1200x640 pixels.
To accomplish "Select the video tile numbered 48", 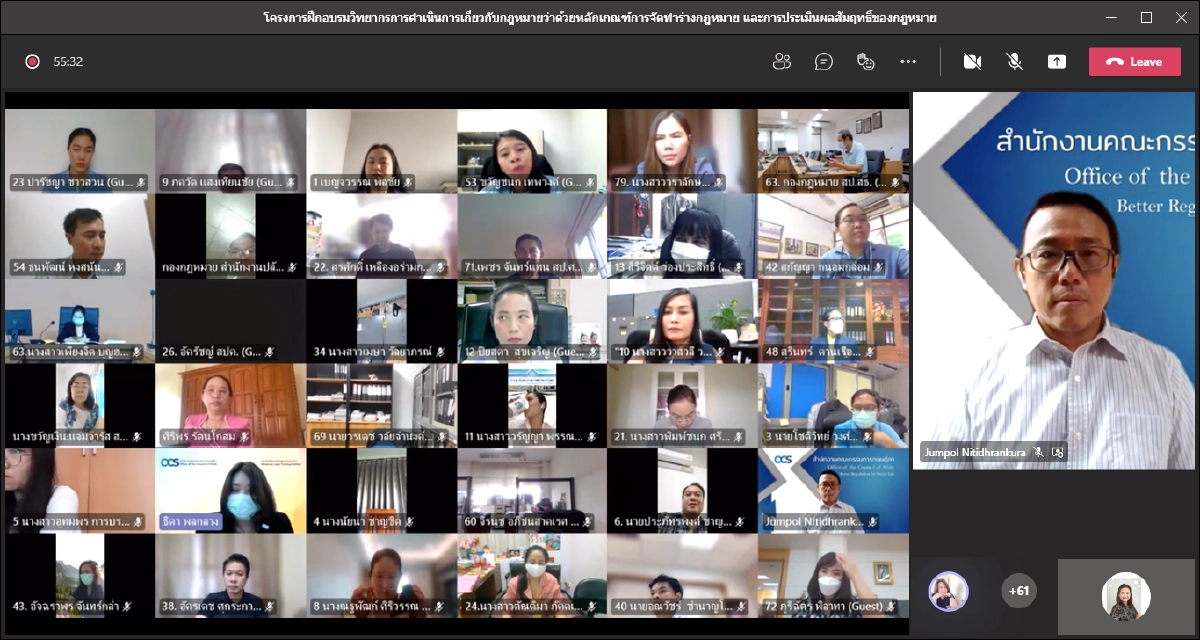I will 833,320.
